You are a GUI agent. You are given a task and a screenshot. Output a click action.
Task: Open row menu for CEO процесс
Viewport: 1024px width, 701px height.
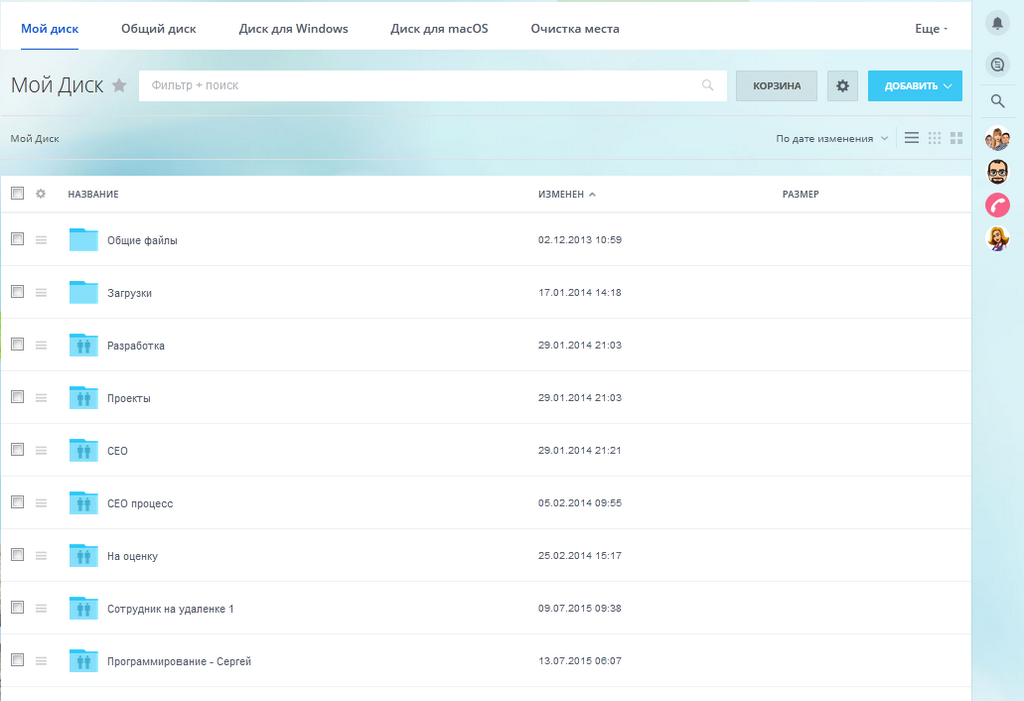[x=41, y=503]
